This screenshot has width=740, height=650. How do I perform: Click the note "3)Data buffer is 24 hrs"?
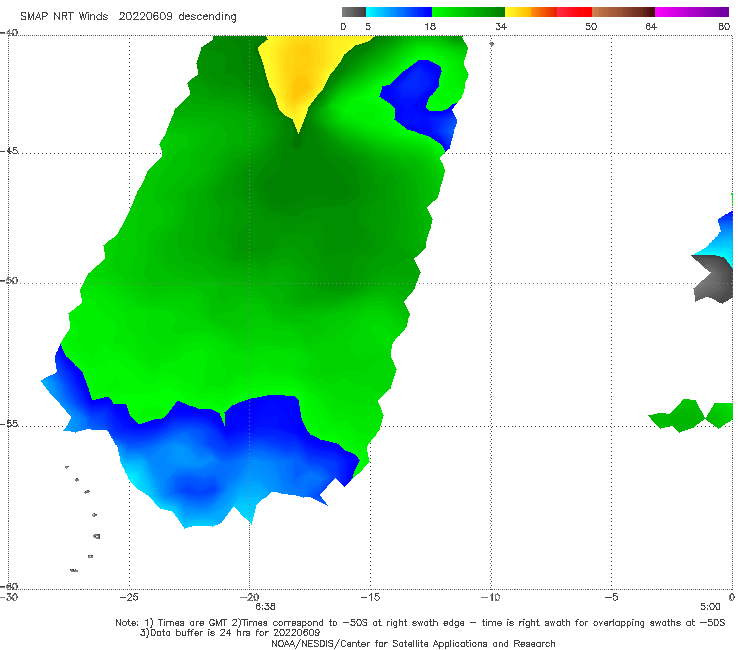230,633
